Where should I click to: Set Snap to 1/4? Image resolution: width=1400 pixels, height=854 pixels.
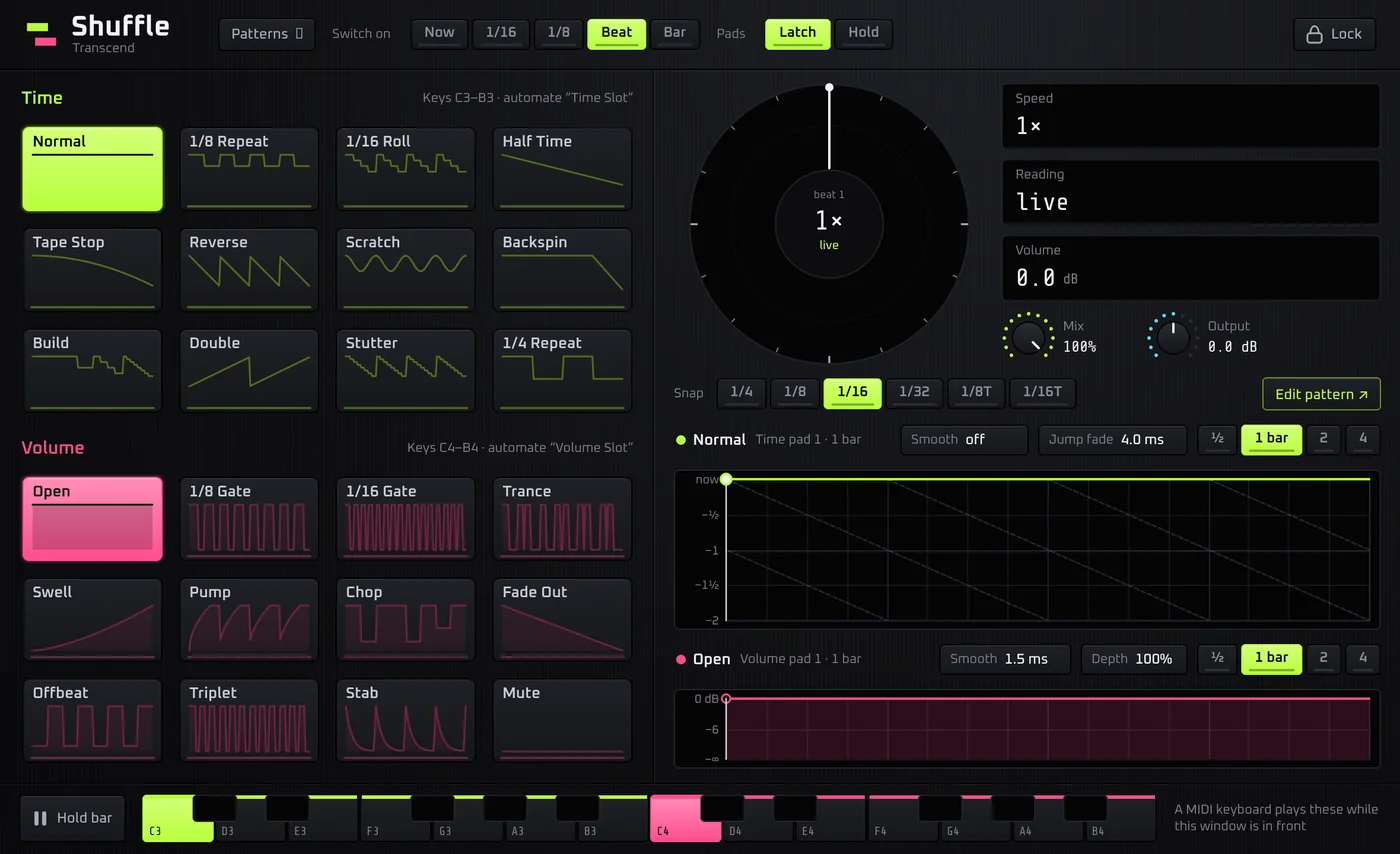(x=741, y=393)
